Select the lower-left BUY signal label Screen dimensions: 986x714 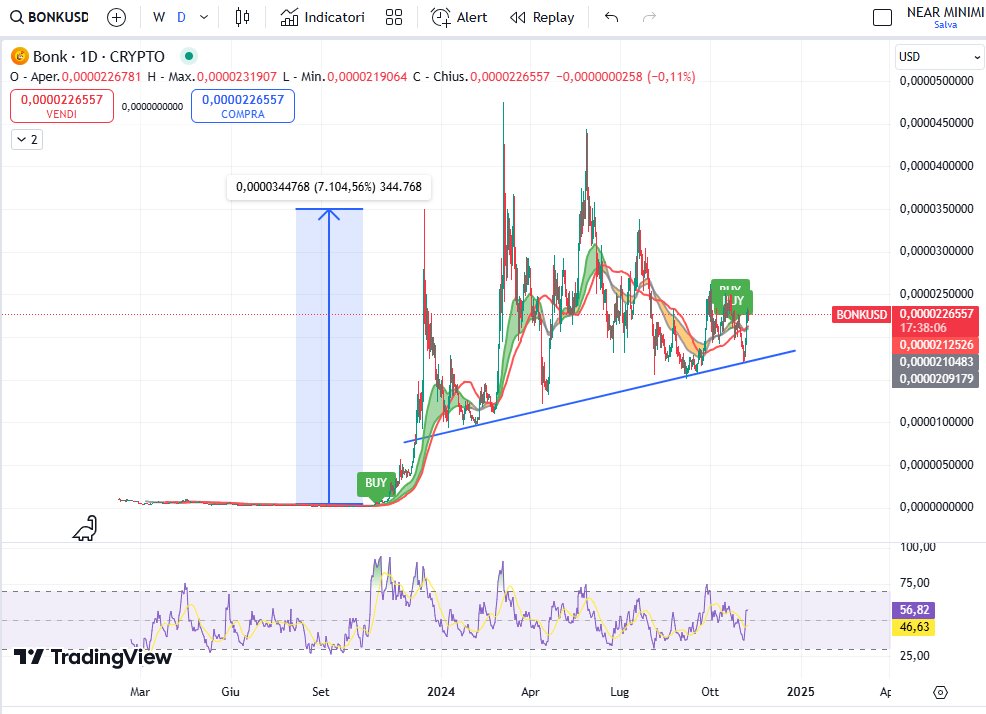pyautogui.click(x=376, y=483)
